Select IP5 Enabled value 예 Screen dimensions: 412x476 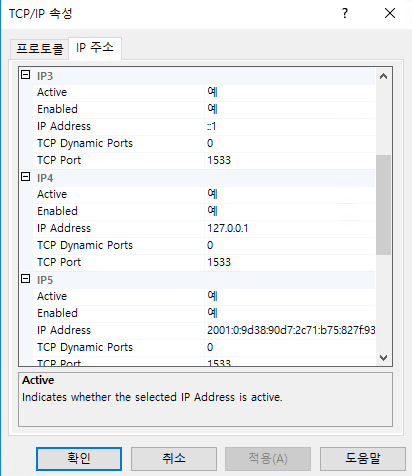pyautogui.click(x=290, y=313)
